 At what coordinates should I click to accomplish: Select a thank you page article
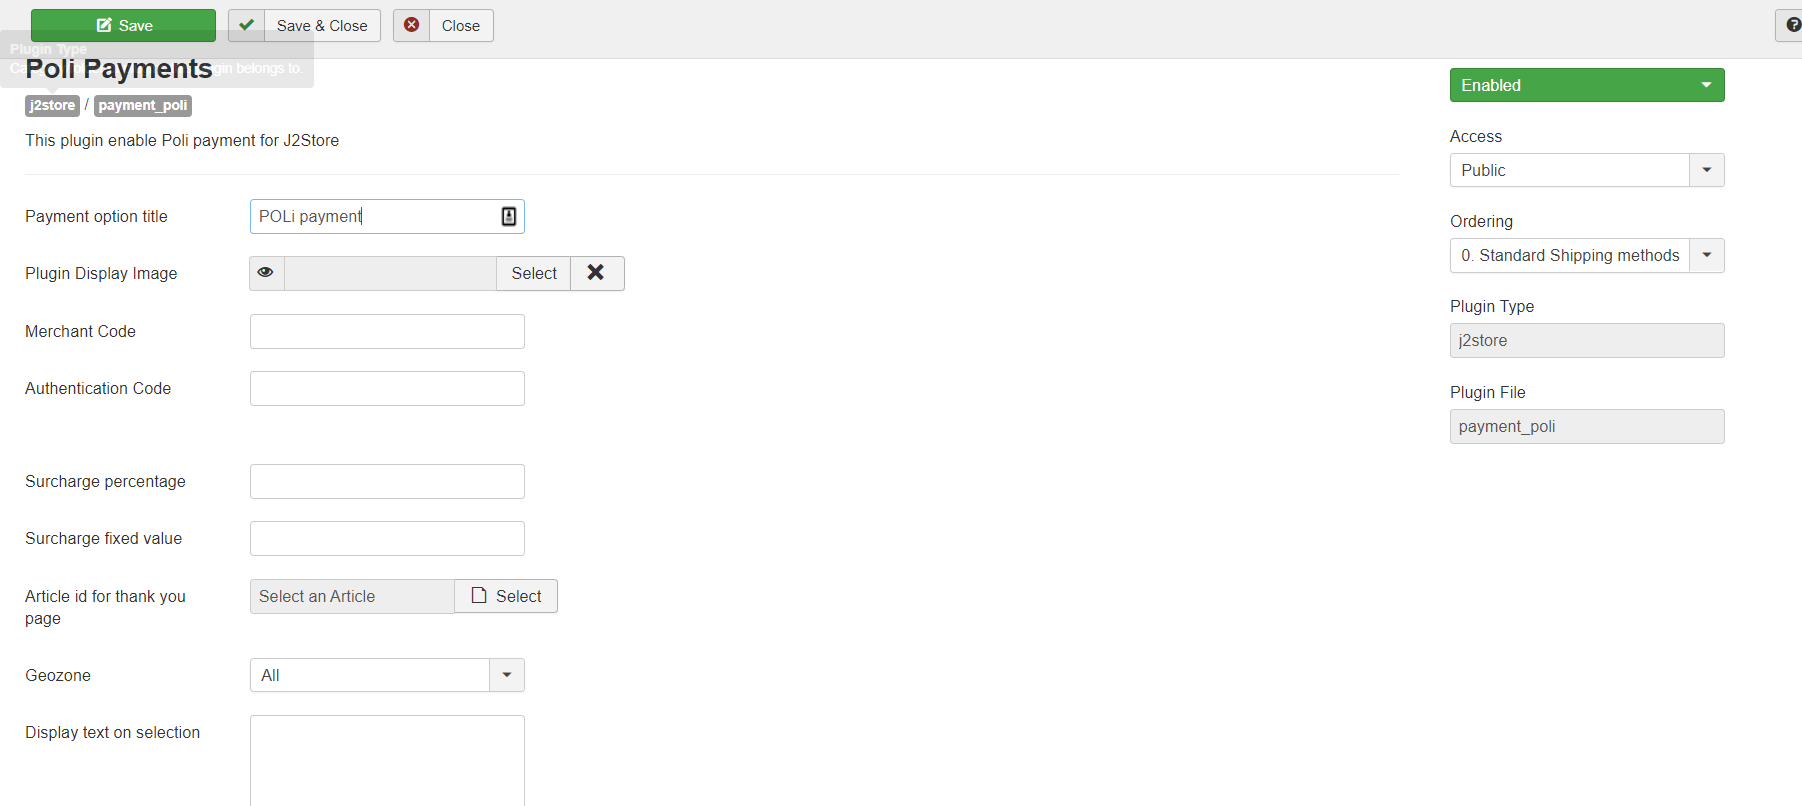[506, 596]
